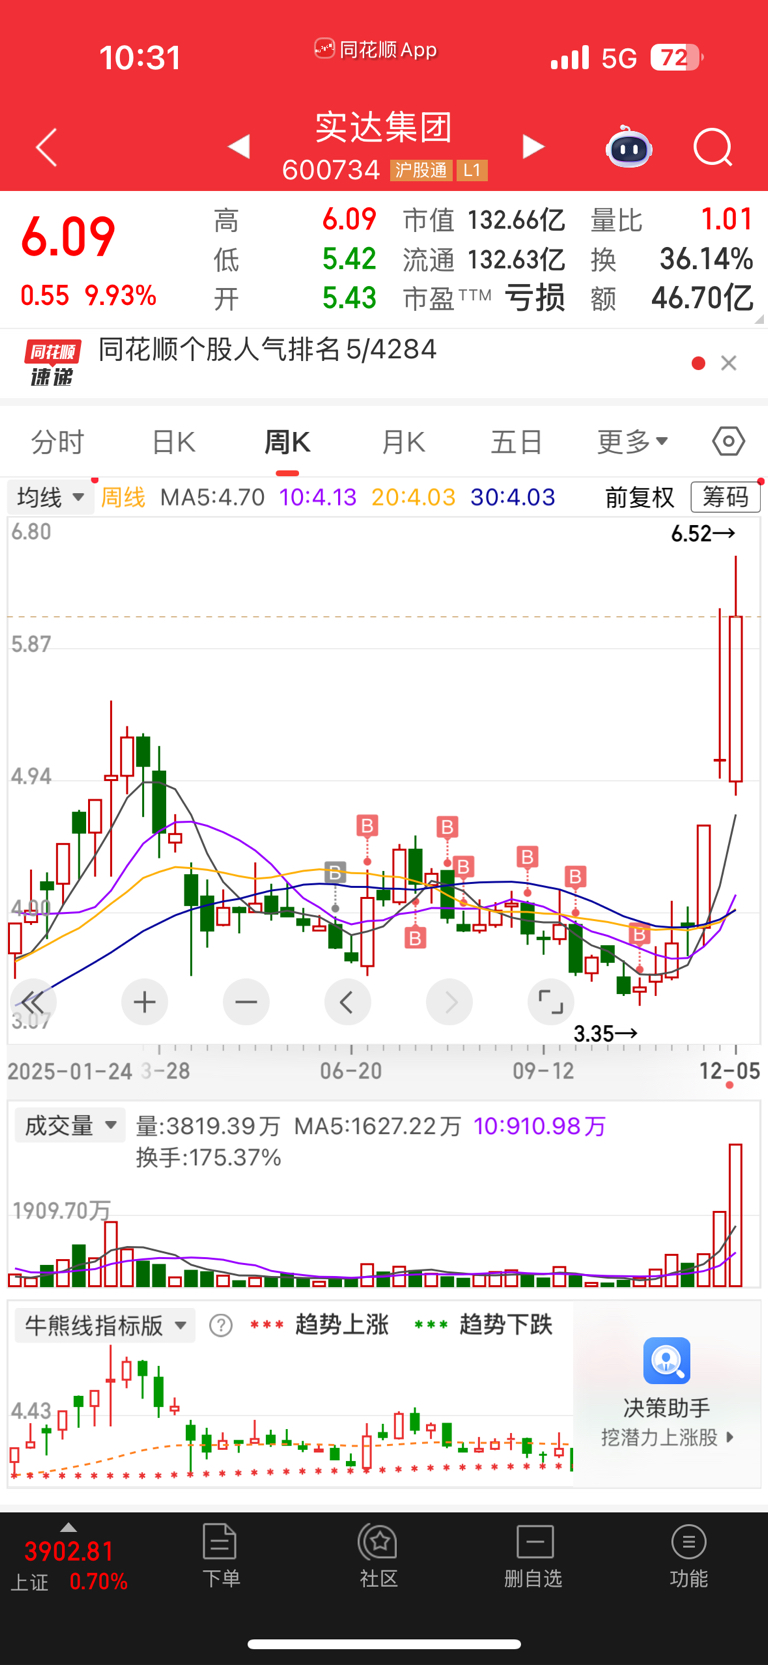Zoom in chart with plus button
This screenshot has height=1665, width=769.
[144, 1002]
